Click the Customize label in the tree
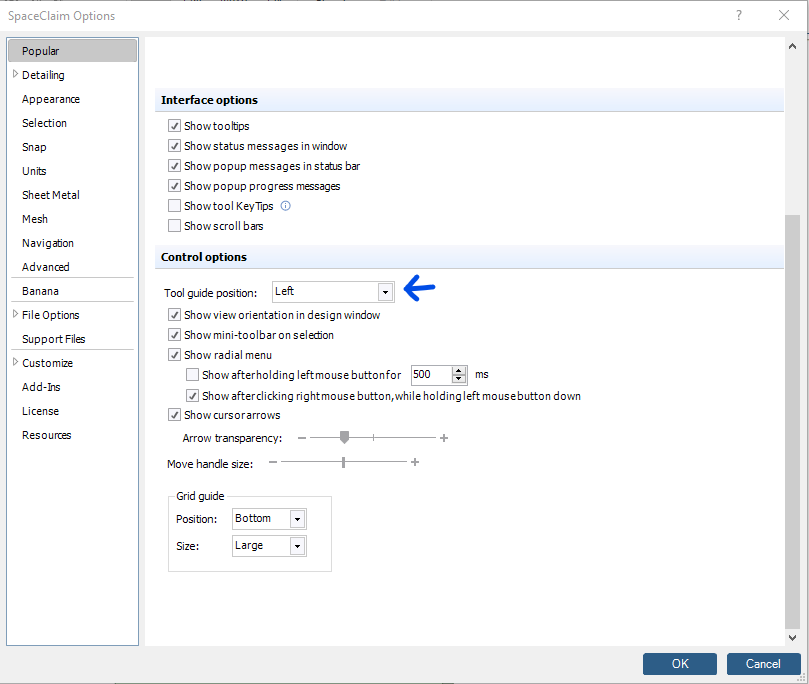Viewport: 809px width, 684px height. [x=47, y=363]
